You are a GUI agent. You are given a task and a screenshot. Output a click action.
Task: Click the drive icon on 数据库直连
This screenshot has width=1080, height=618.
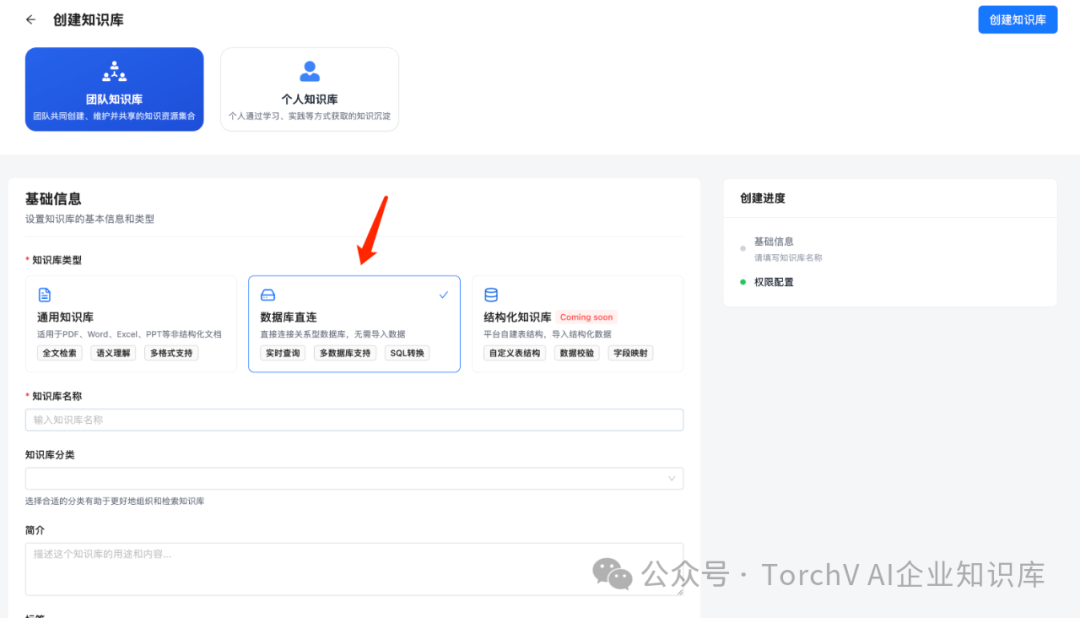pyautogui.click(x=268, y=295)
